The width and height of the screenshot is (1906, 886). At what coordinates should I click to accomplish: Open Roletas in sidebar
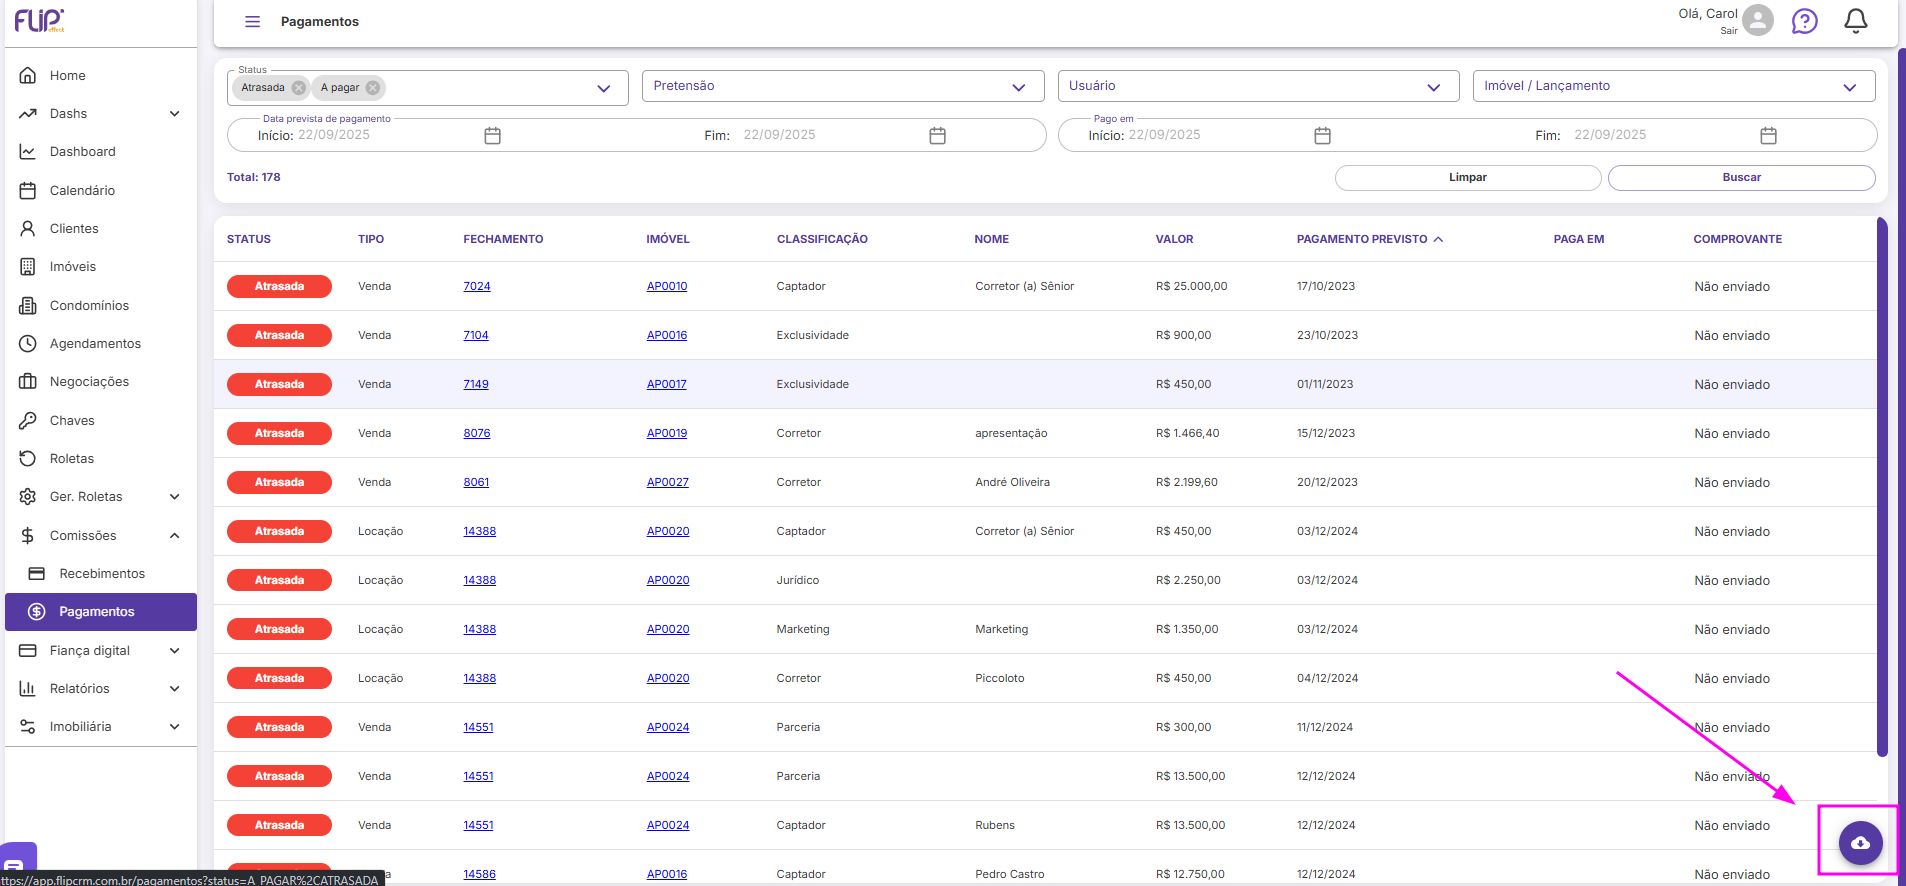[100, 459]
